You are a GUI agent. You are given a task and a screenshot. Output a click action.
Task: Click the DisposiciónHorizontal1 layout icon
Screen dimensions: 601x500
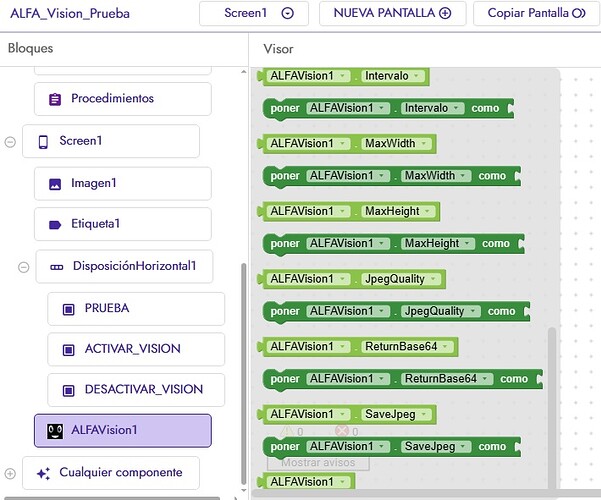[57, 267]
